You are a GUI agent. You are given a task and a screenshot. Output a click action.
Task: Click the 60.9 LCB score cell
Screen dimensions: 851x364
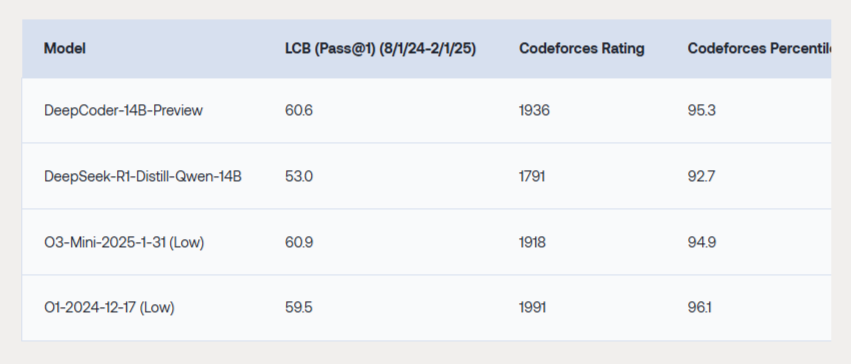[x=299, y=242]
